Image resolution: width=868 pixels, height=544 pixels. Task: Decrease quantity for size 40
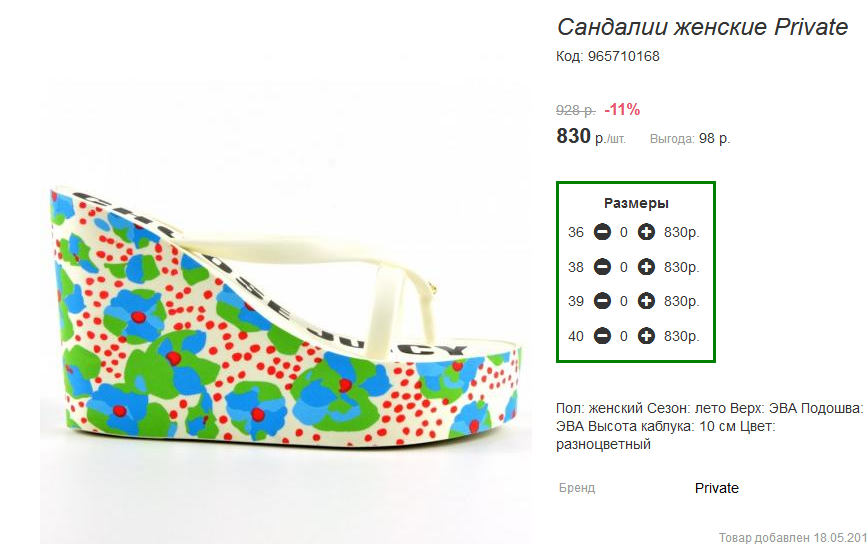tap(602, 336)
